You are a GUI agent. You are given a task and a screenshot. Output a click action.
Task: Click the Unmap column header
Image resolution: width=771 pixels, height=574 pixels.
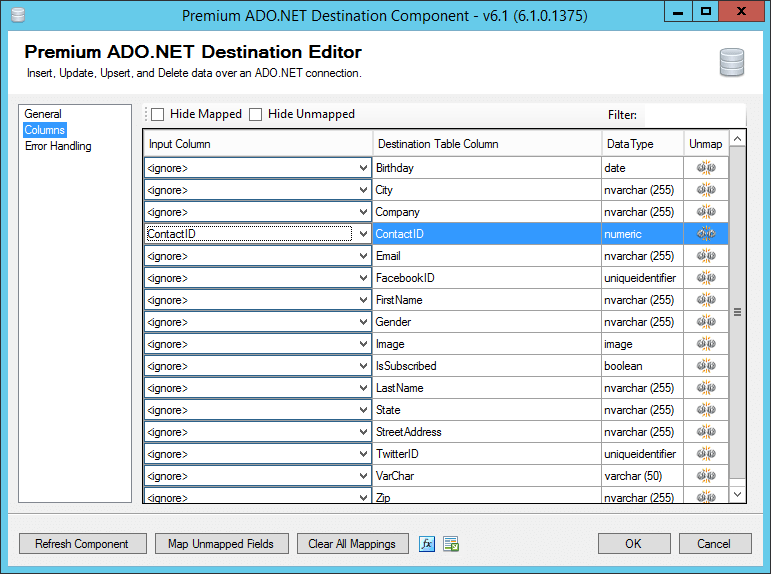tap(706, 144)
